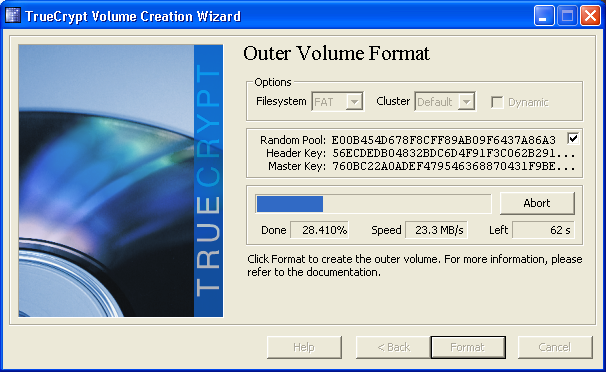Click the TrueCrypt title bar app icon

[13, 15]
